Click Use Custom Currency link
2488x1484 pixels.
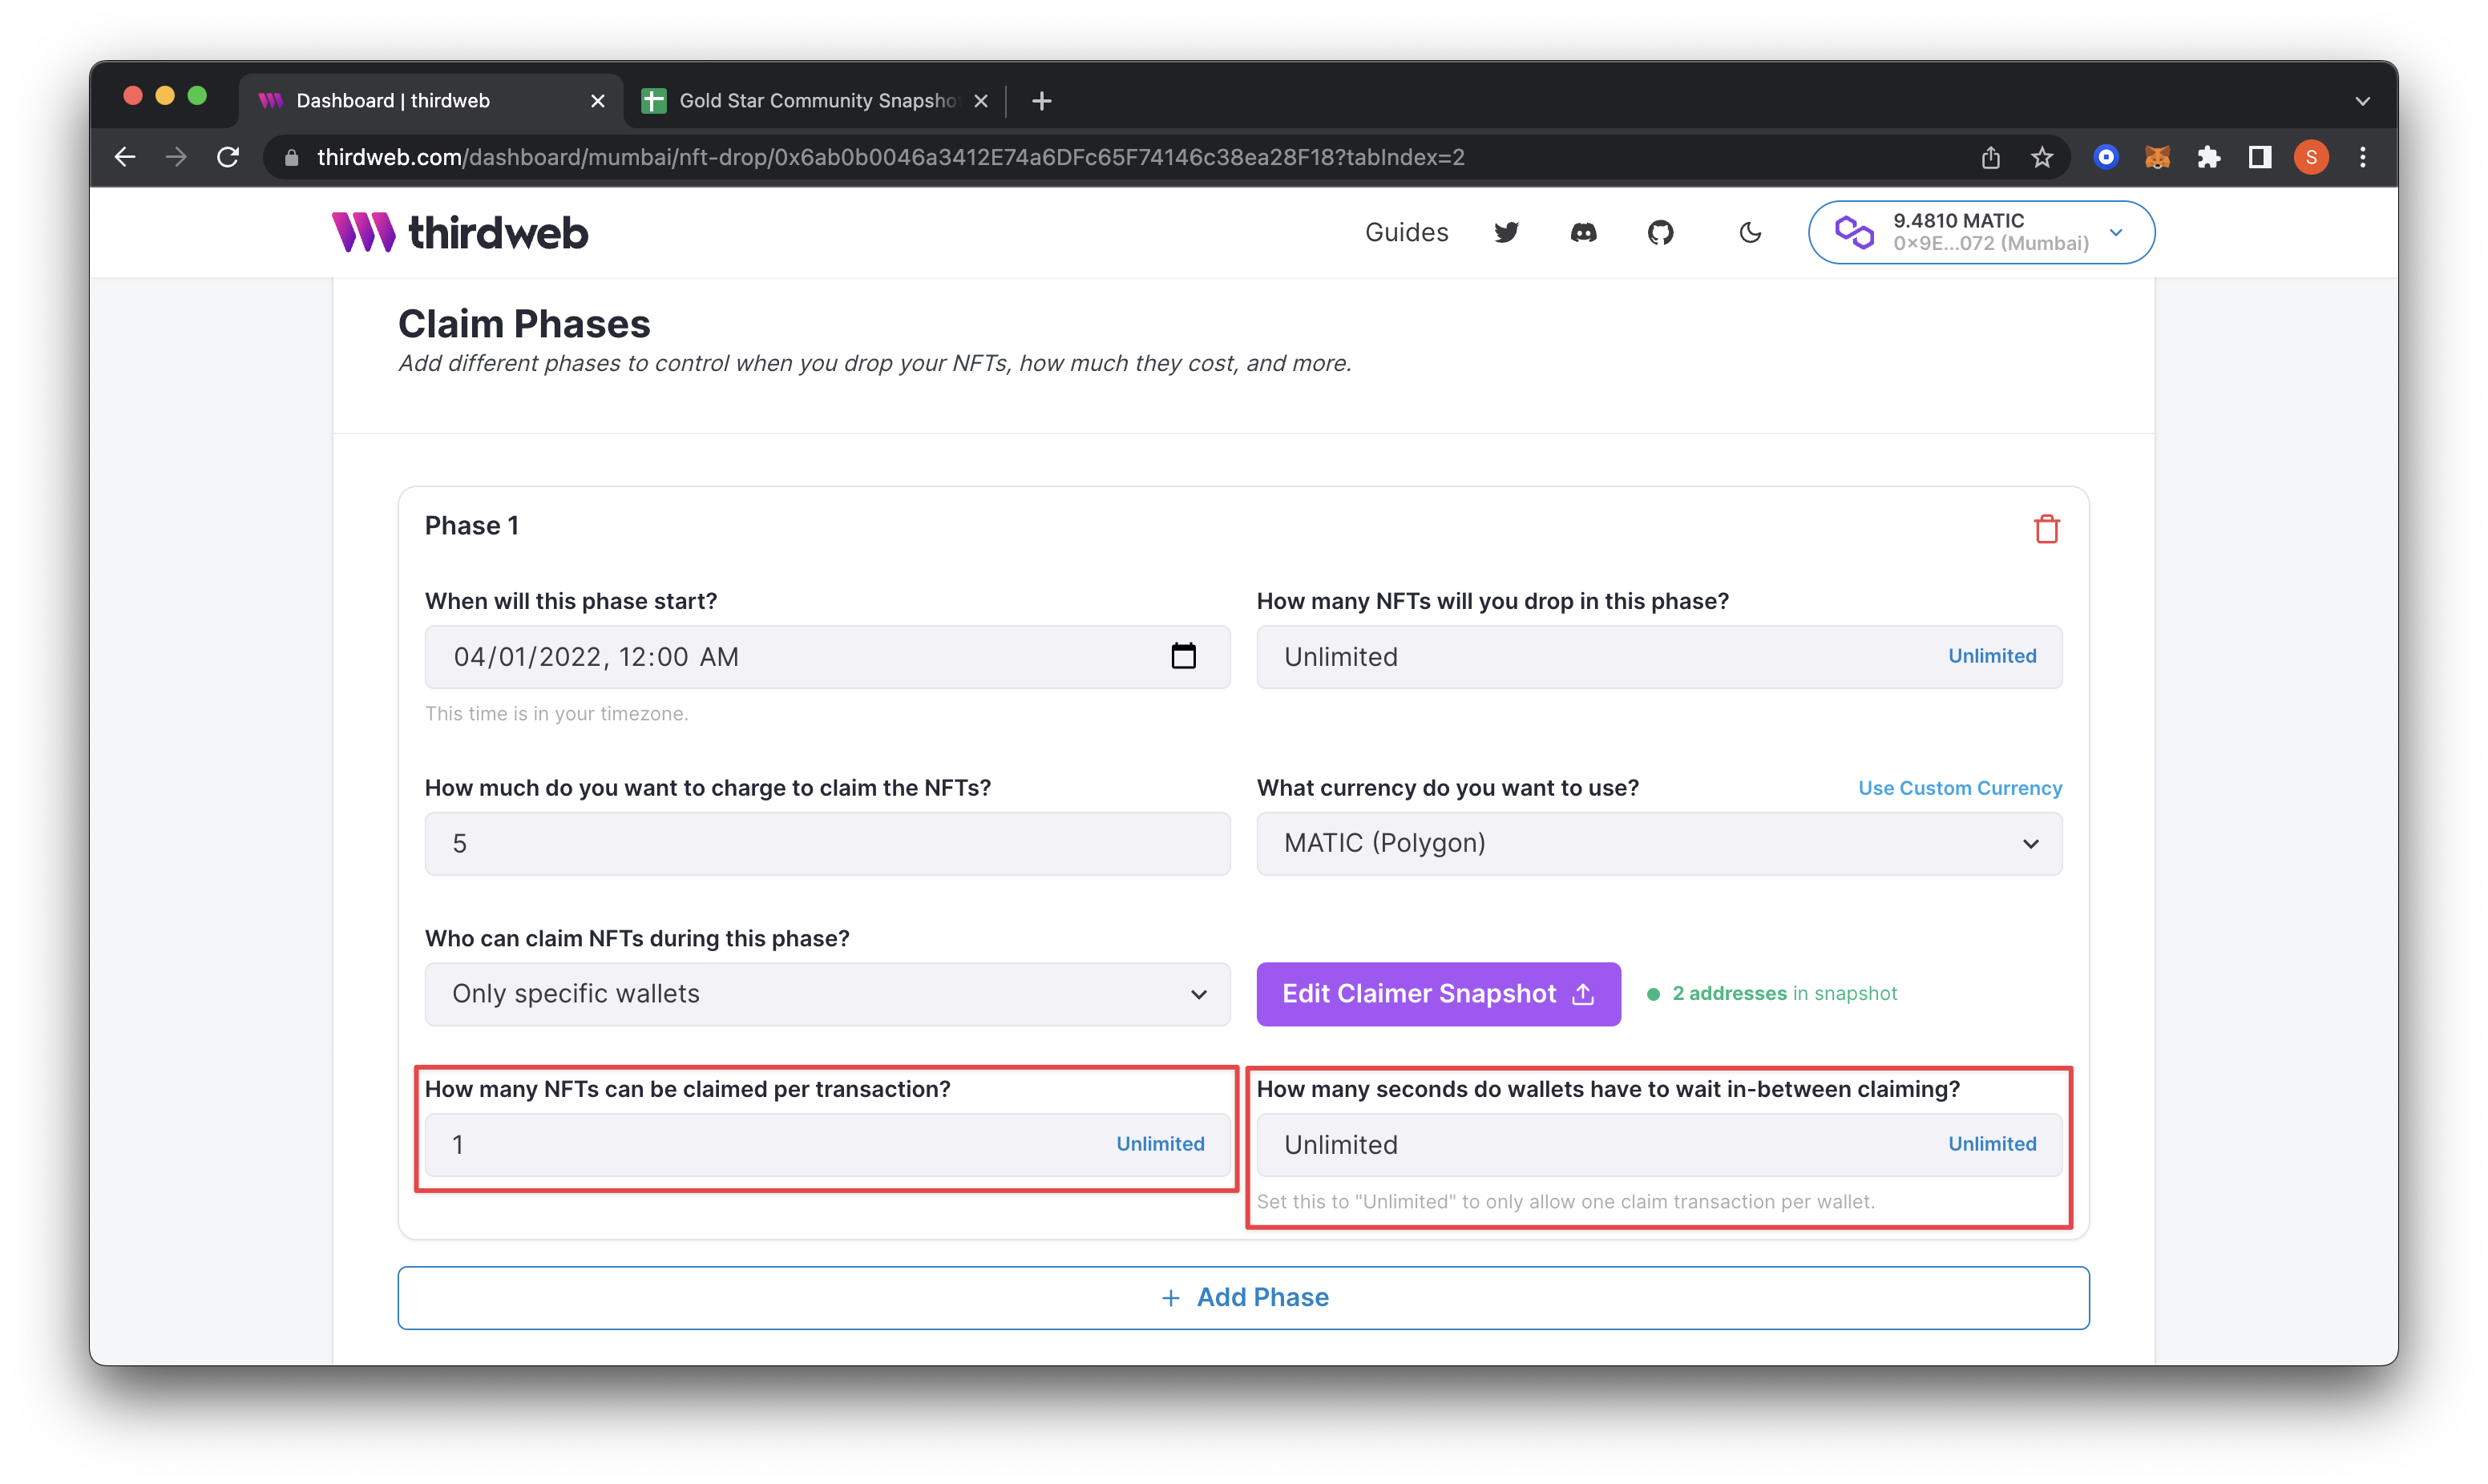(x=1960, y=788)
